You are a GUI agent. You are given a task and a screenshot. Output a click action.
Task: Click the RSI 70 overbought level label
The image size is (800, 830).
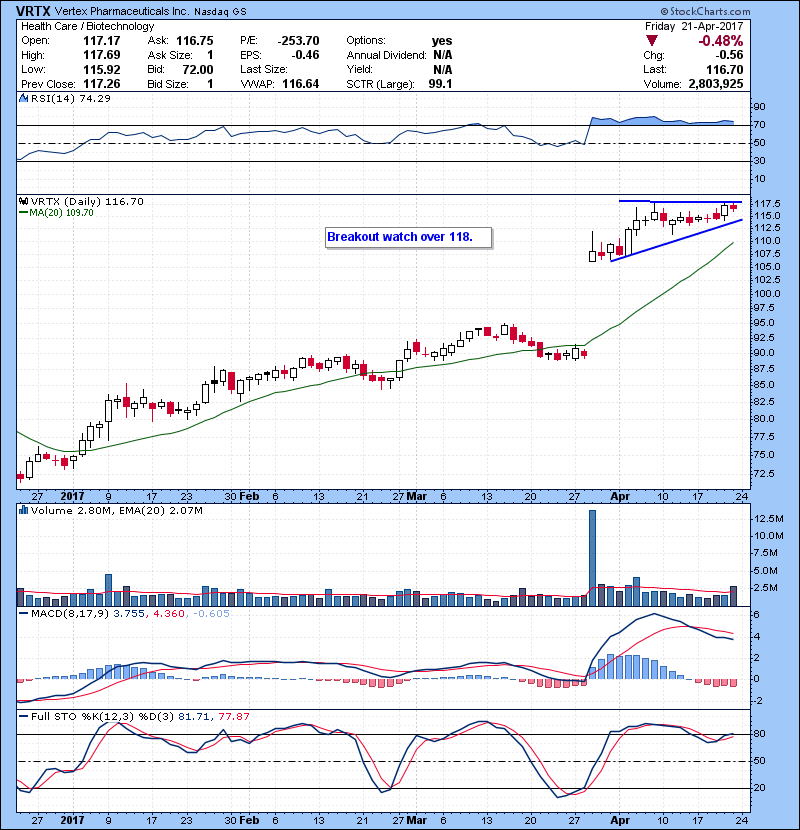pos(759,125)
